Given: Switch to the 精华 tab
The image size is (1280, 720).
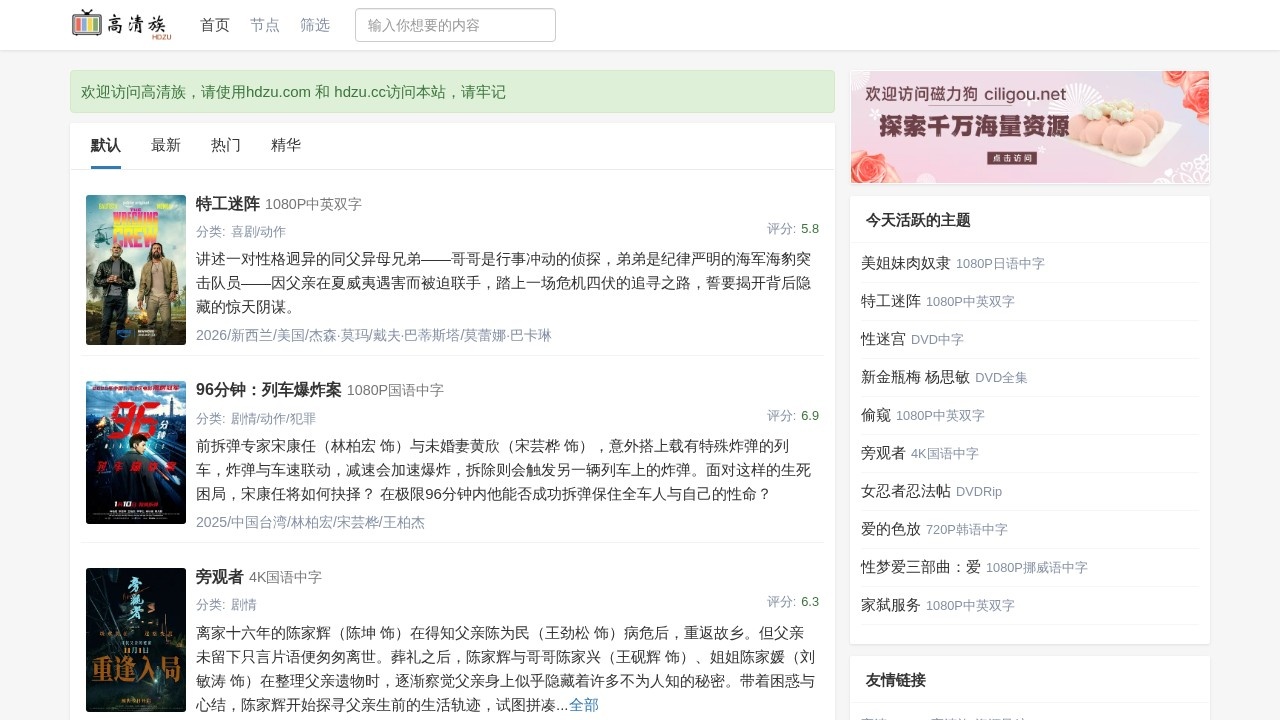Looking at the screenshot, I should pyautogui.click(x=286, y=145).
